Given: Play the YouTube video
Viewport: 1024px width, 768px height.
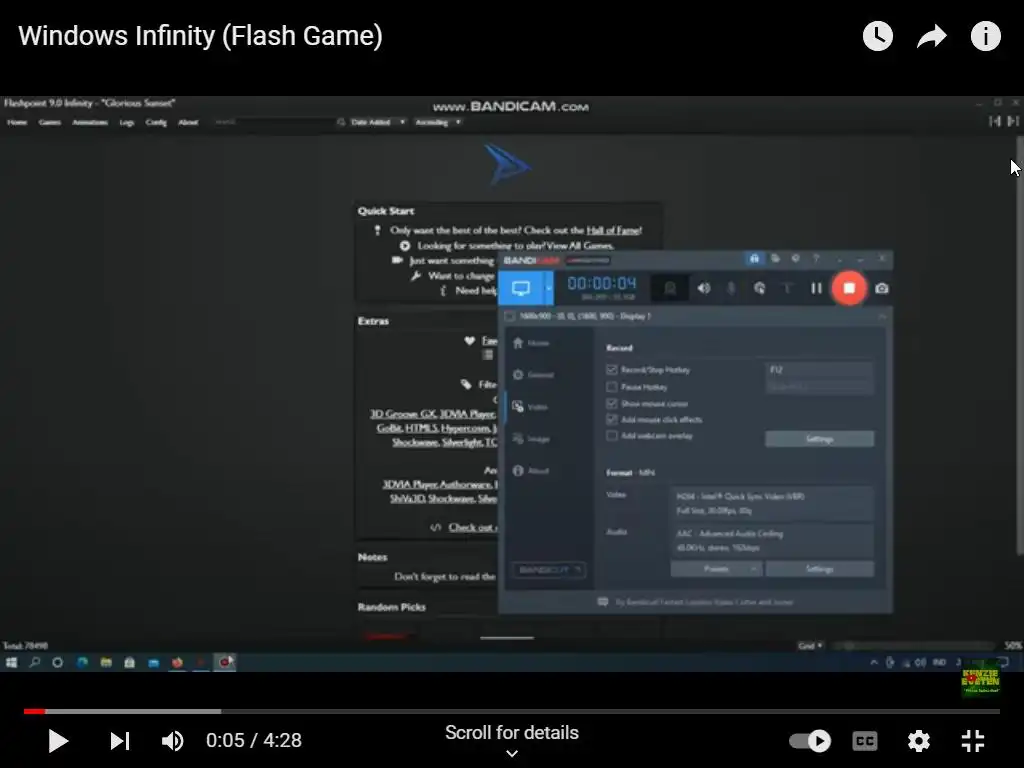Looking at the screenshot, I should point(58,741).
